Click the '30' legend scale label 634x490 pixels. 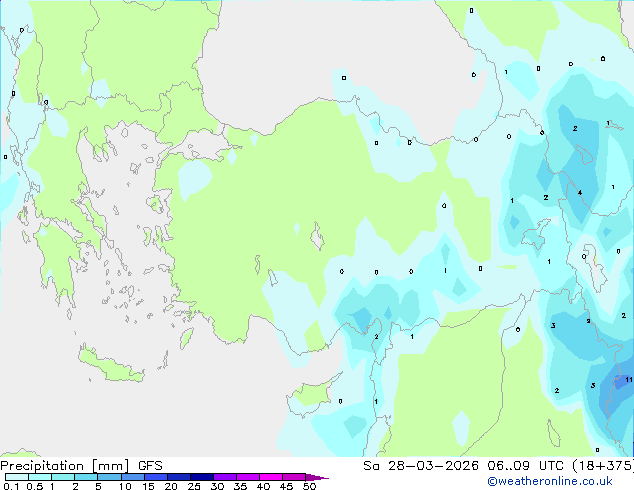tap(217, 486)
